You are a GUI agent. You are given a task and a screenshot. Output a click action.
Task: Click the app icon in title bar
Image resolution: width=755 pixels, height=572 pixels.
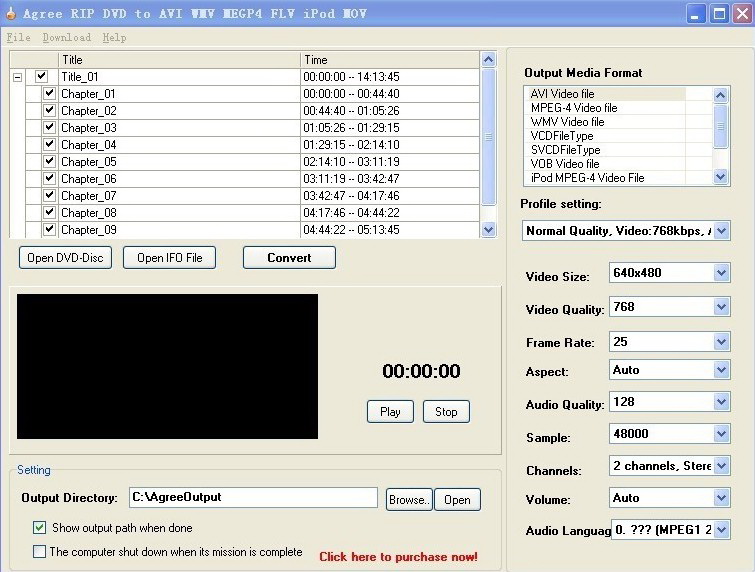(10, 14)
